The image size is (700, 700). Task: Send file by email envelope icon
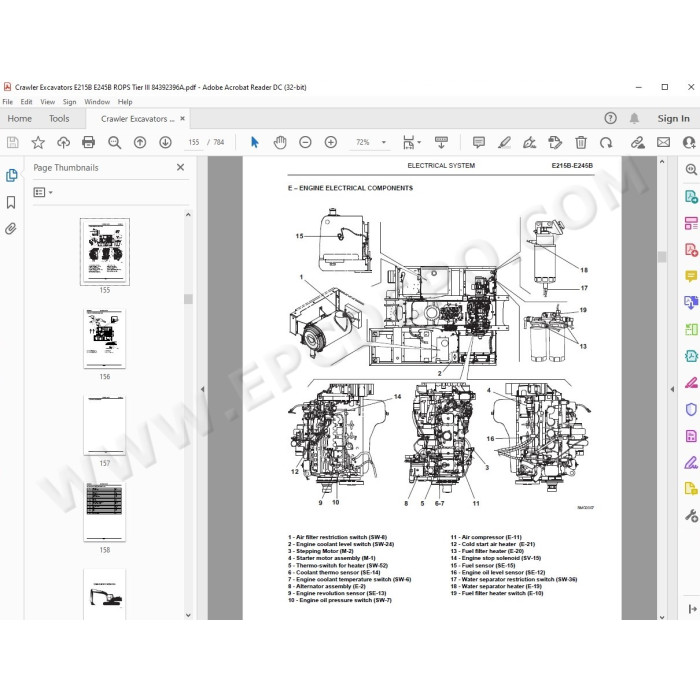663,142
